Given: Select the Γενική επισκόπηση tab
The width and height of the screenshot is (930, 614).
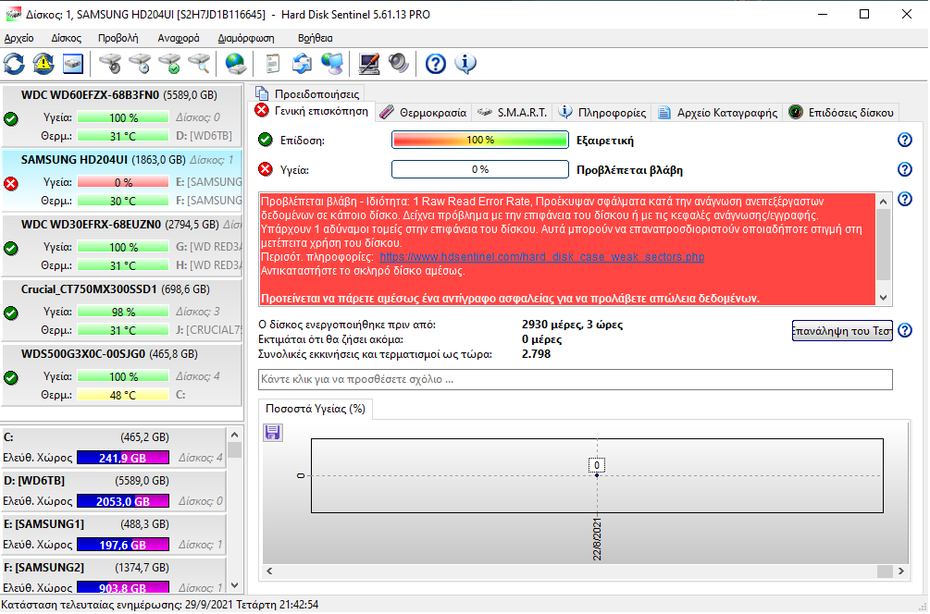Looking at the screenshot, I should [x=312, y=111].
